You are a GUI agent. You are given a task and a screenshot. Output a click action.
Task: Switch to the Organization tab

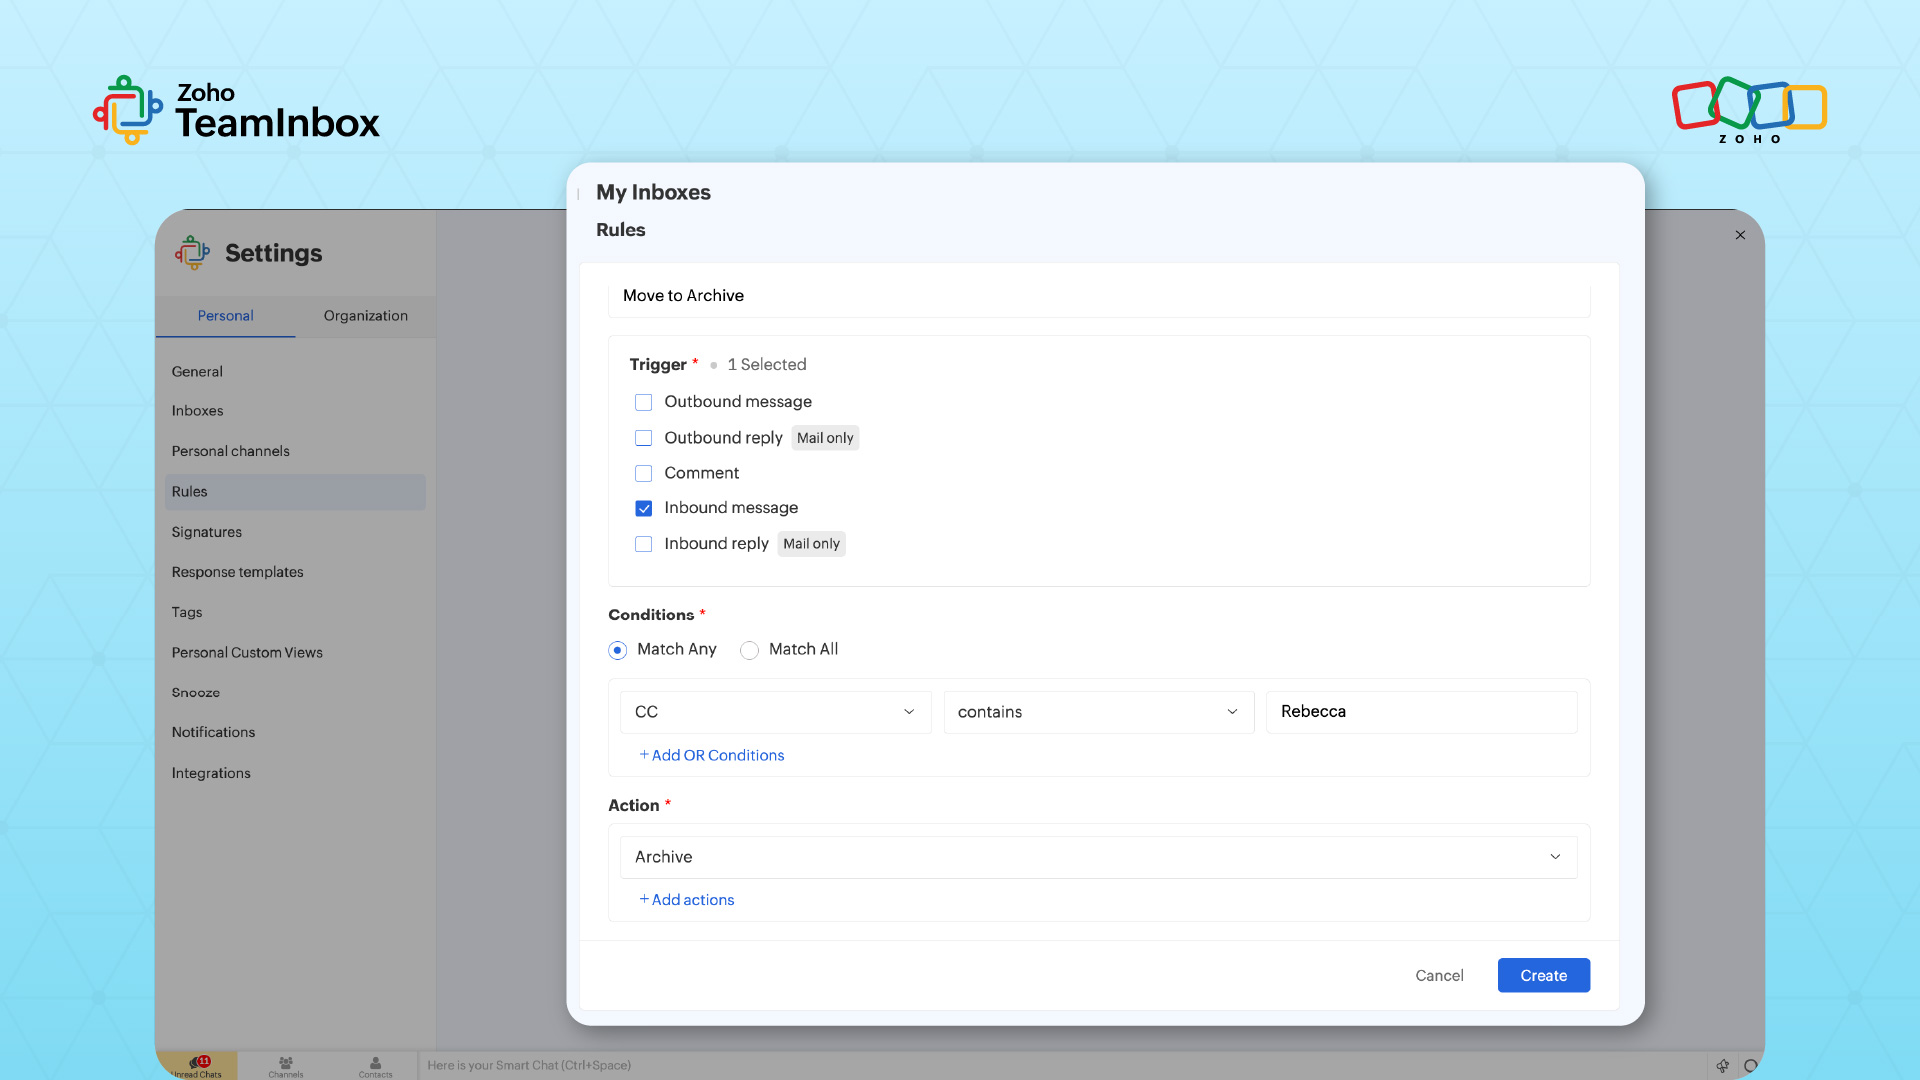coord(365,316)
